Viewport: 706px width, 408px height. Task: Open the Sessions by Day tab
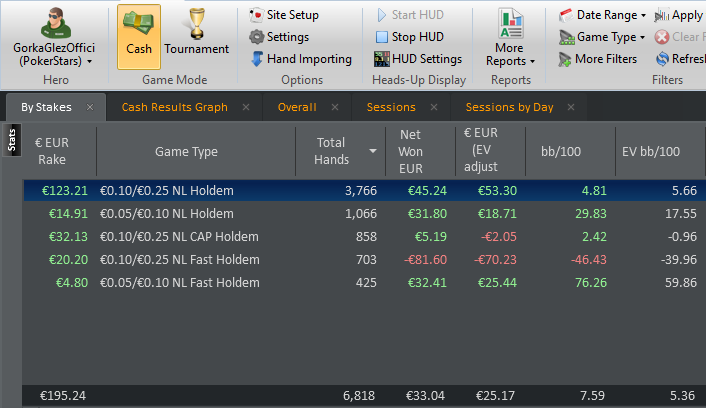click(509, 107)
